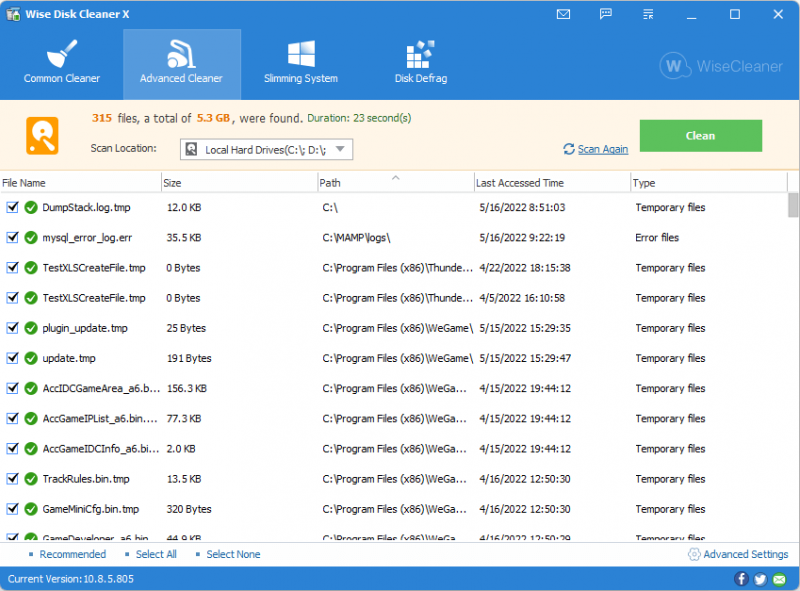Screen dimensions: 800x591
Task: Uncheck the mysql_error_log.err checkbox
Action: 13,237
